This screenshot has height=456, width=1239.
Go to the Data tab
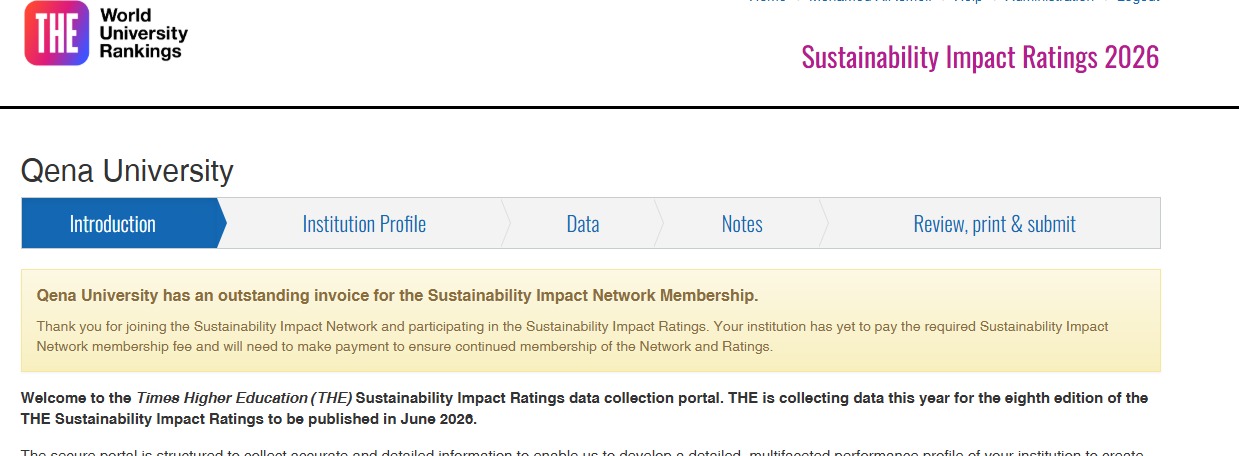[582, 223]
